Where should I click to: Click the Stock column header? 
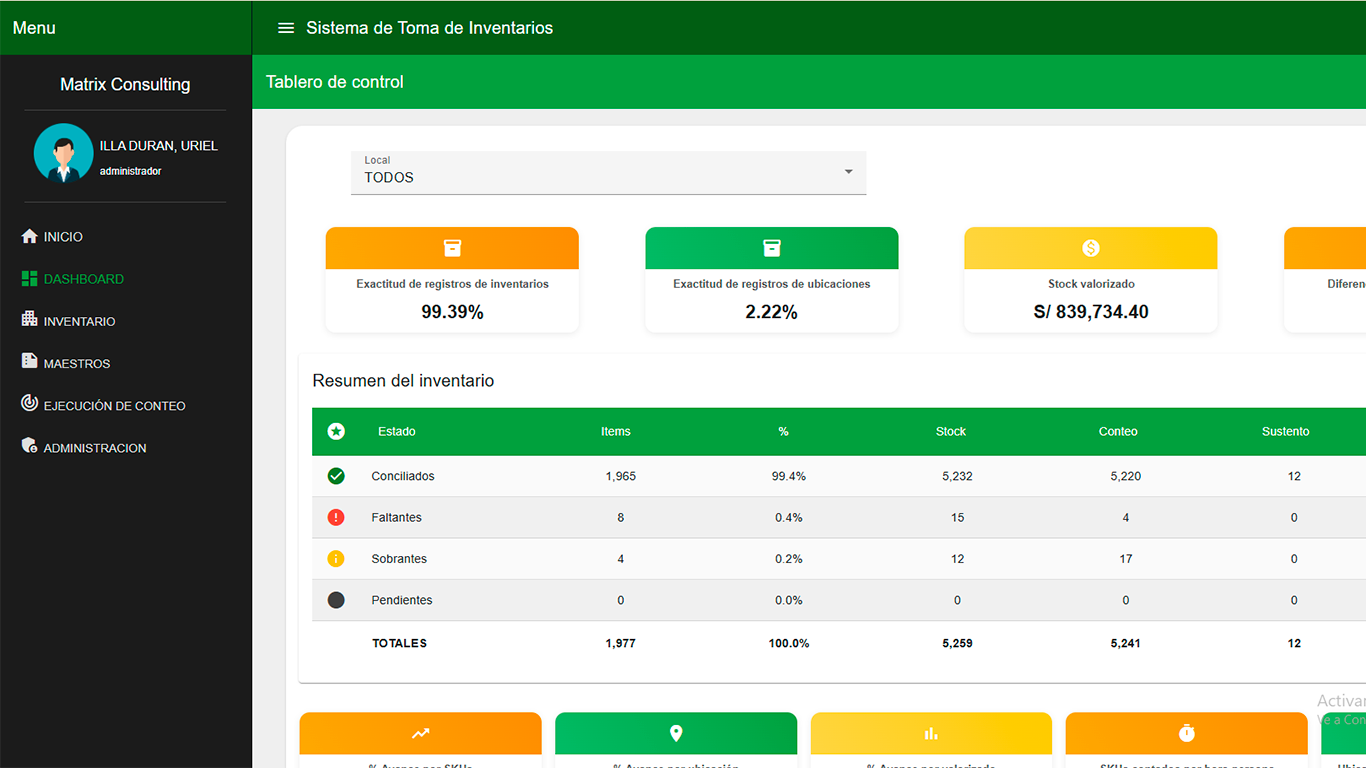[x=951, y=431]
